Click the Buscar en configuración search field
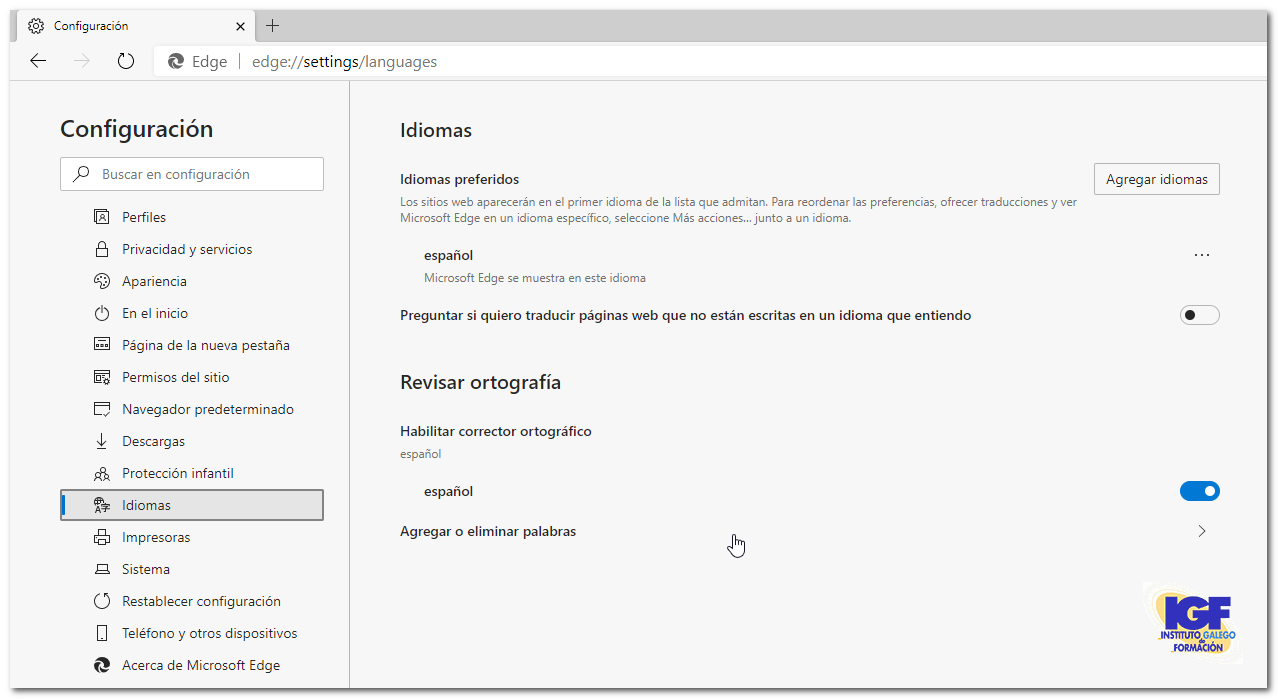The image size is (1278, 699). coord(191,173)
